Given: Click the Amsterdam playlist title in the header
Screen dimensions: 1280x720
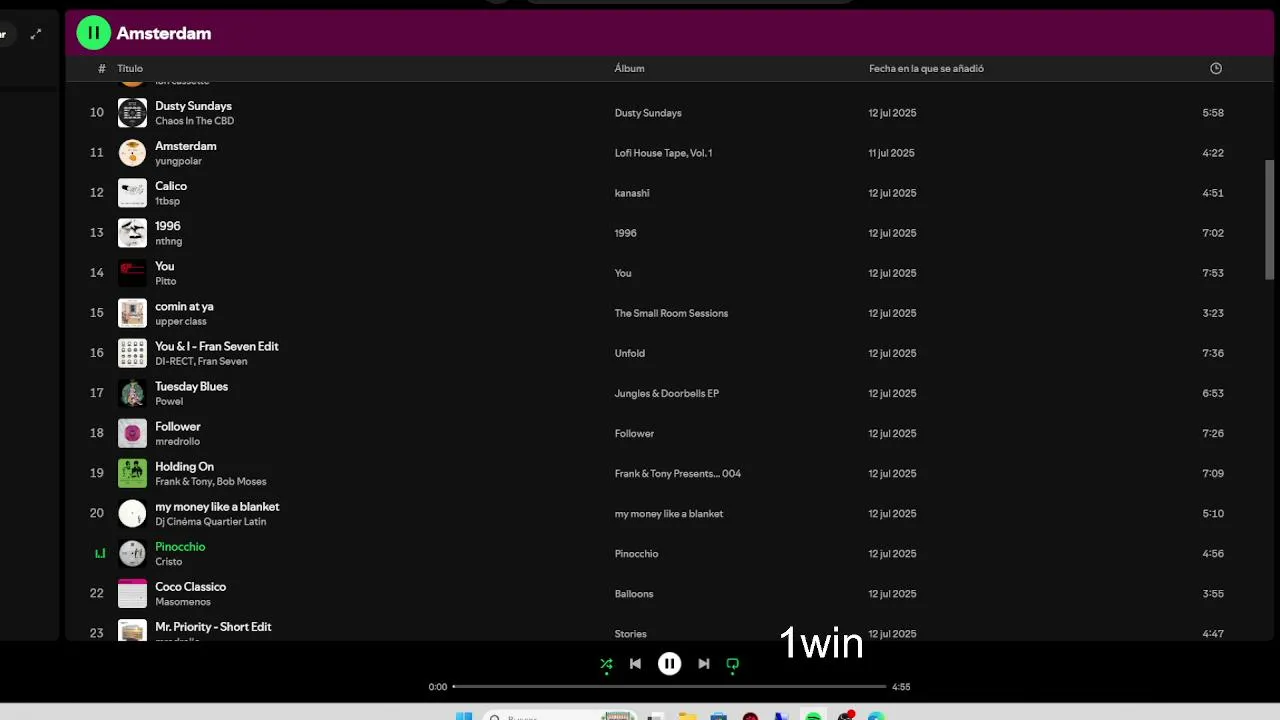Looking at the screenshot, I should pos(164,33).
